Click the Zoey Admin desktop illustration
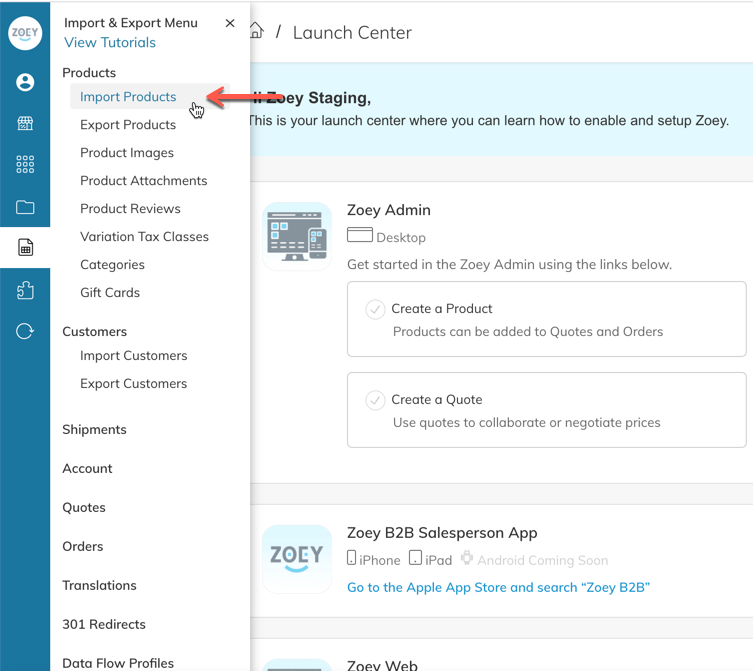The height and width of the screenshot is (671, 753). [297, 236]
